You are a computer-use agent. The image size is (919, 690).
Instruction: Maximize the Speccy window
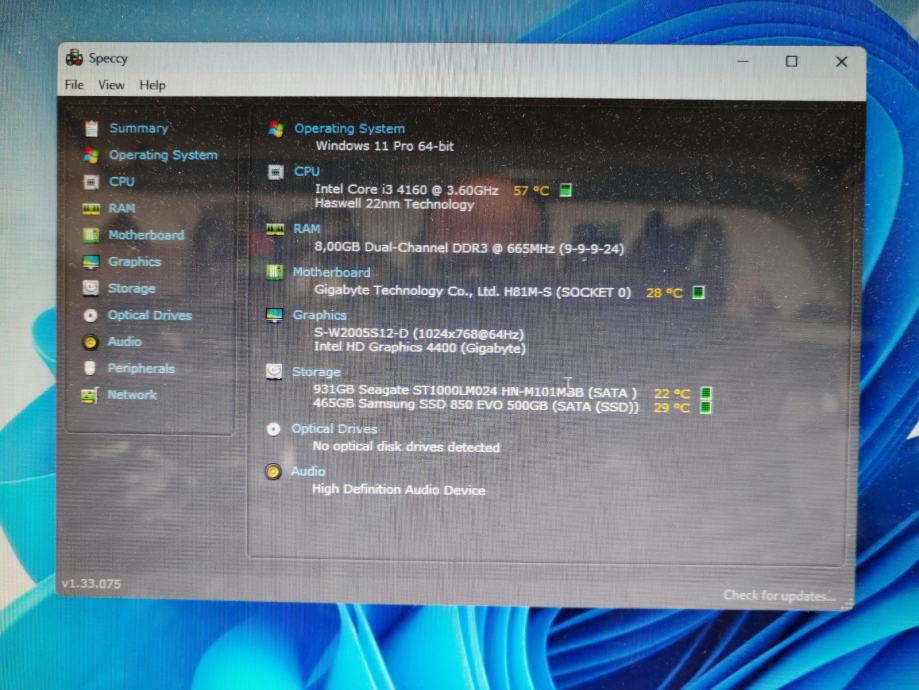point(791,61)
